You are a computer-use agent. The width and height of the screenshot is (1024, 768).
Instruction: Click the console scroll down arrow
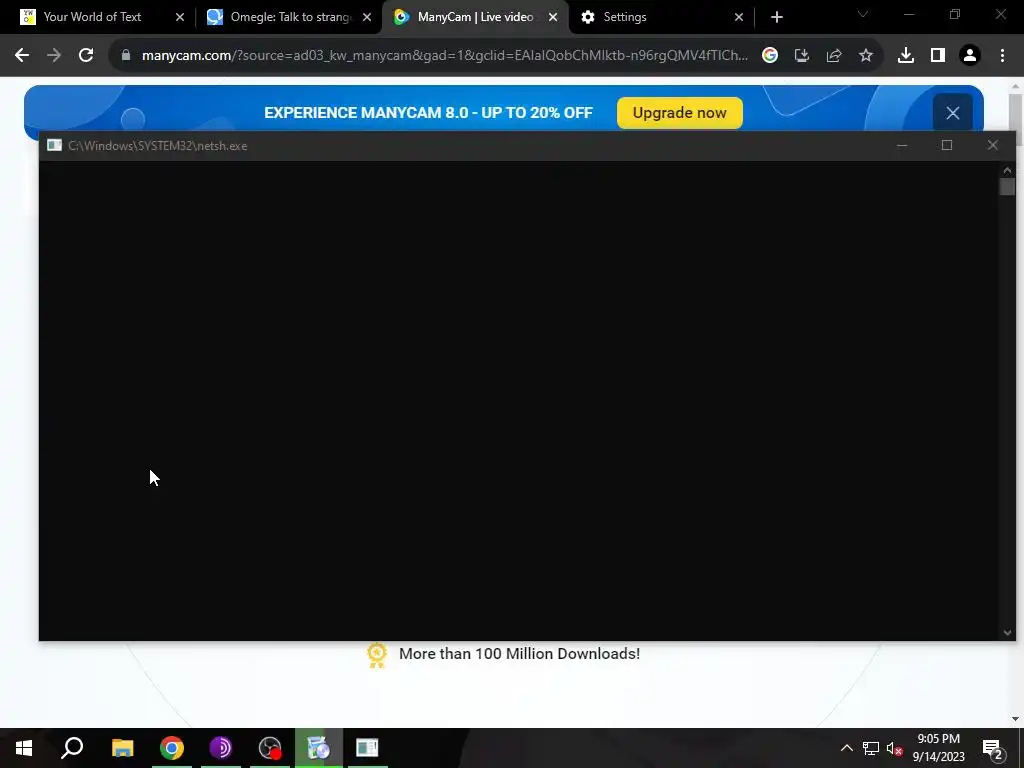pyautogui.click(x=1007, y=632)
